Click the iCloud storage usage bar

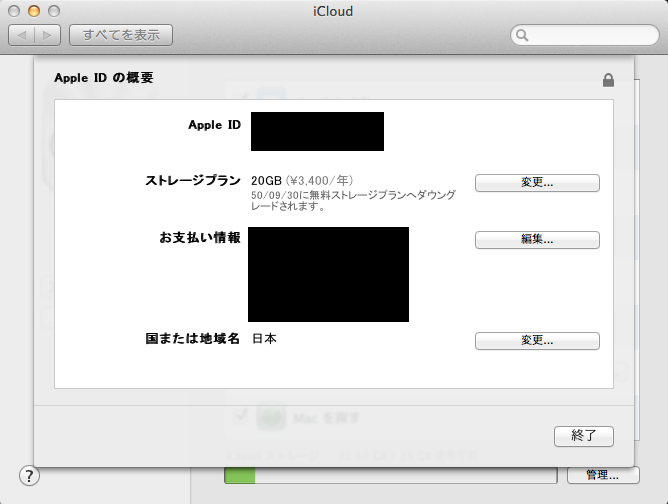pos(391,475)
